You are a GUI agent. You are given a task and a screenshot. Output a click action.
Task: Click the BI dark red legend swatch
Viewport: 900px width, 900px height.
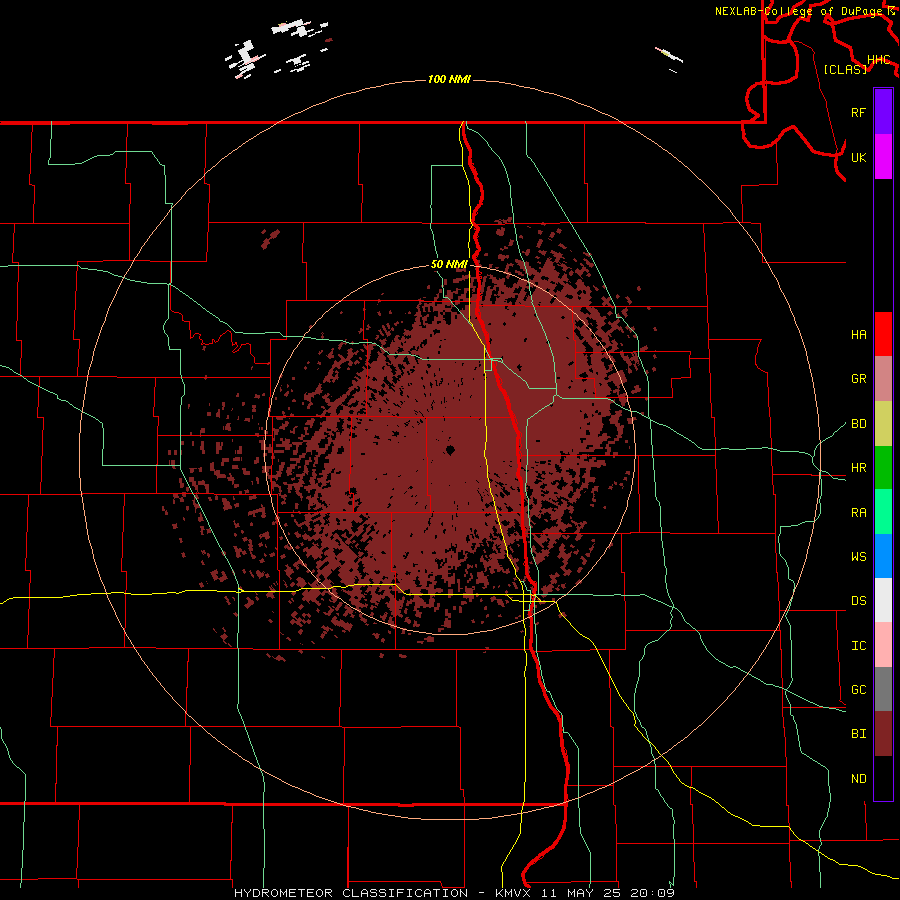(883, 734)
